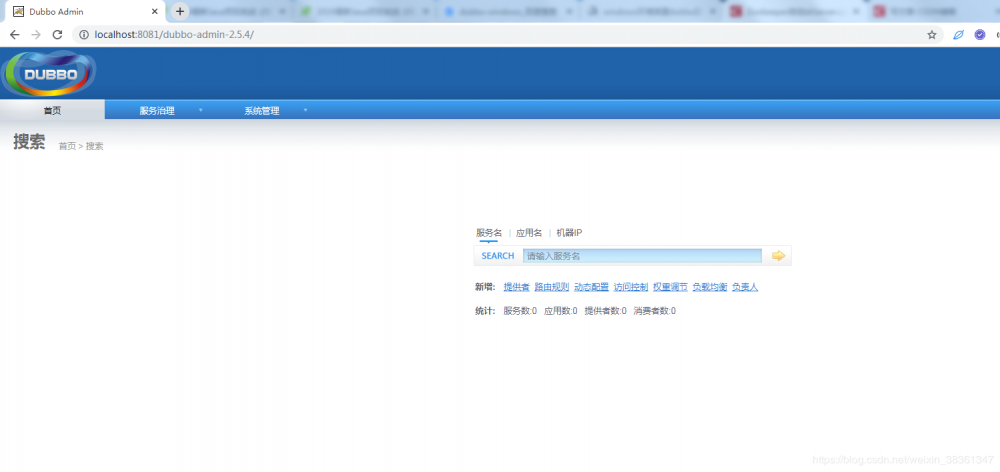
Task: Open the 权重调节 add link
Action: coord(670,287)
